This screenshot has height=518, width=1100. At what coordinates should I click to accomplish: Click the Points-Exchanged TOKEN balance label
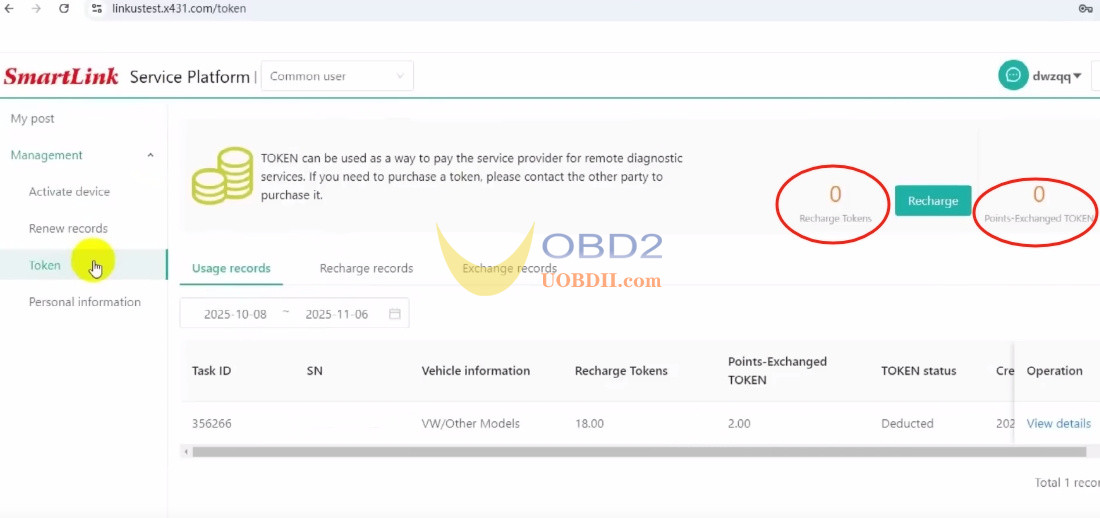(x=1039, y=218)
